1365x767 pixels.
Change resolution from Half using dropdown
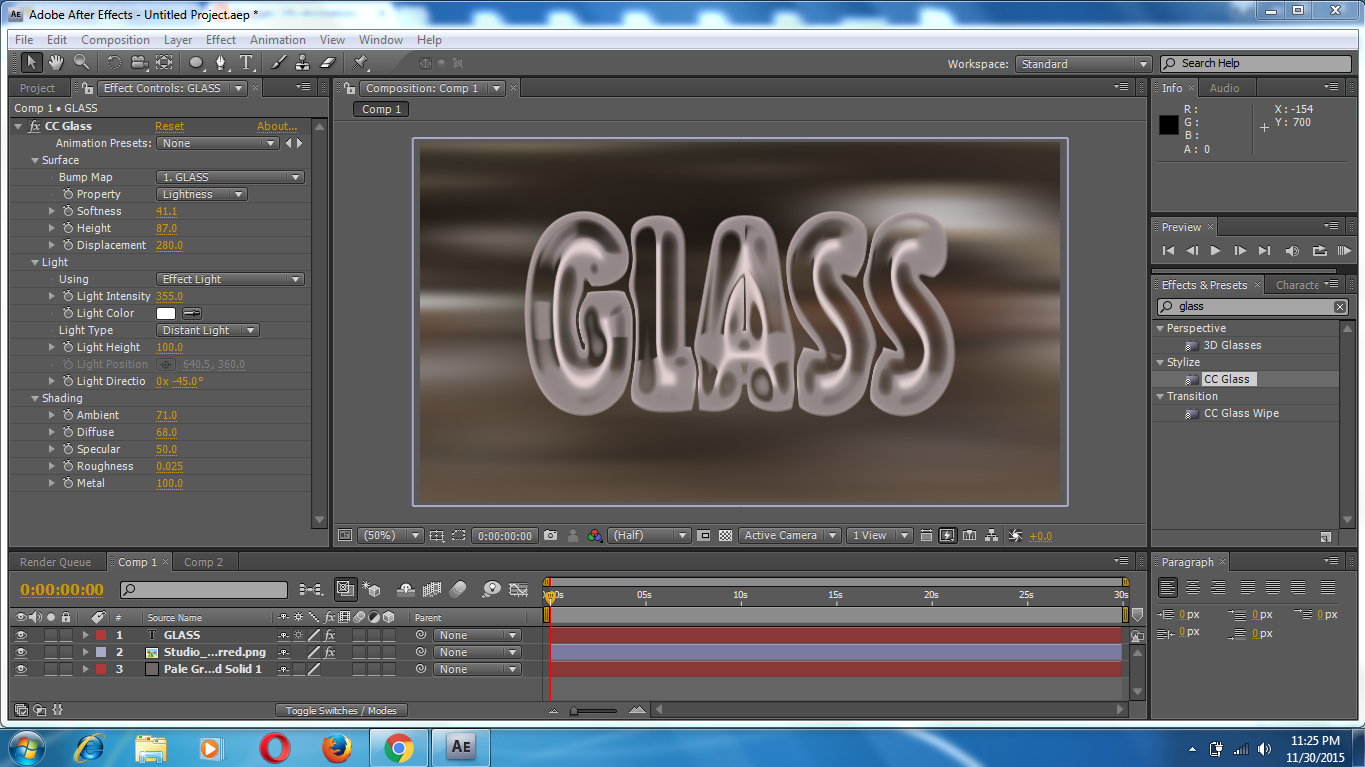648,535
